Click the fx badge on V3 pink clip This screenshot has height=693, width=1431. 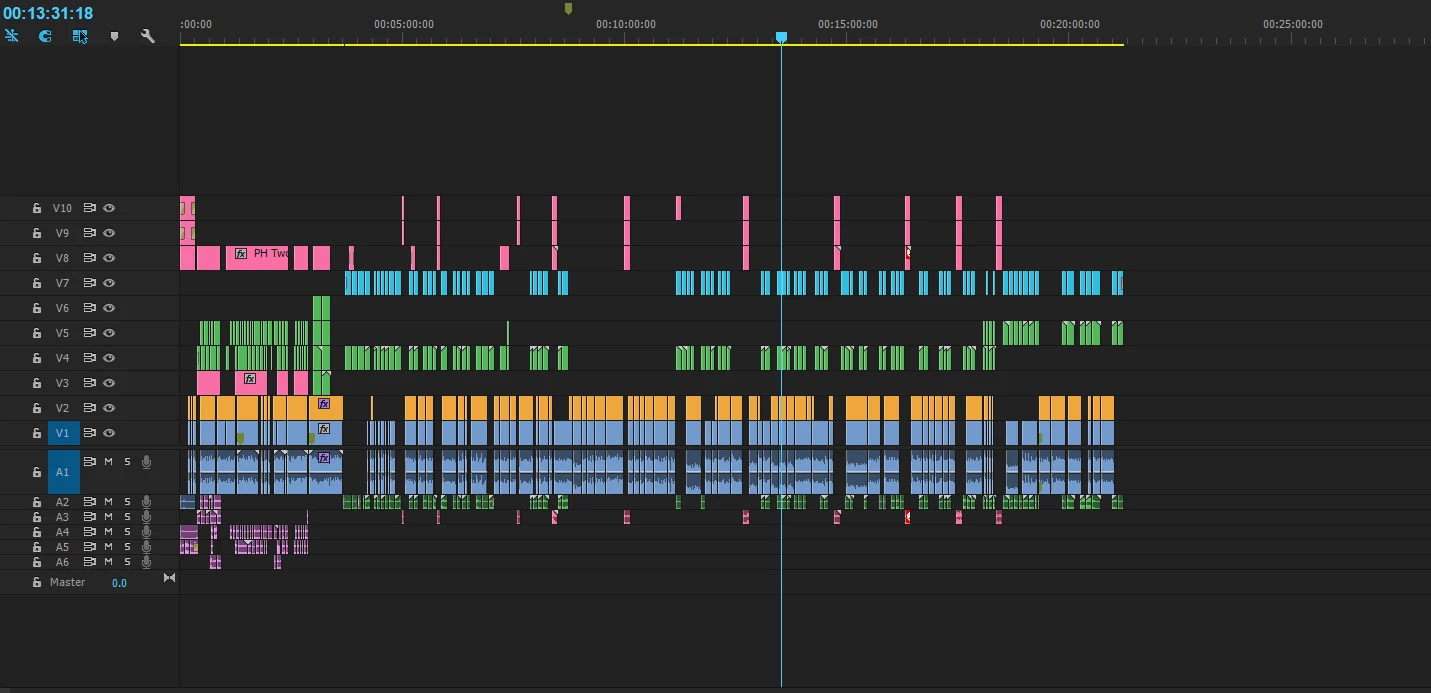(x=250, y=379)
